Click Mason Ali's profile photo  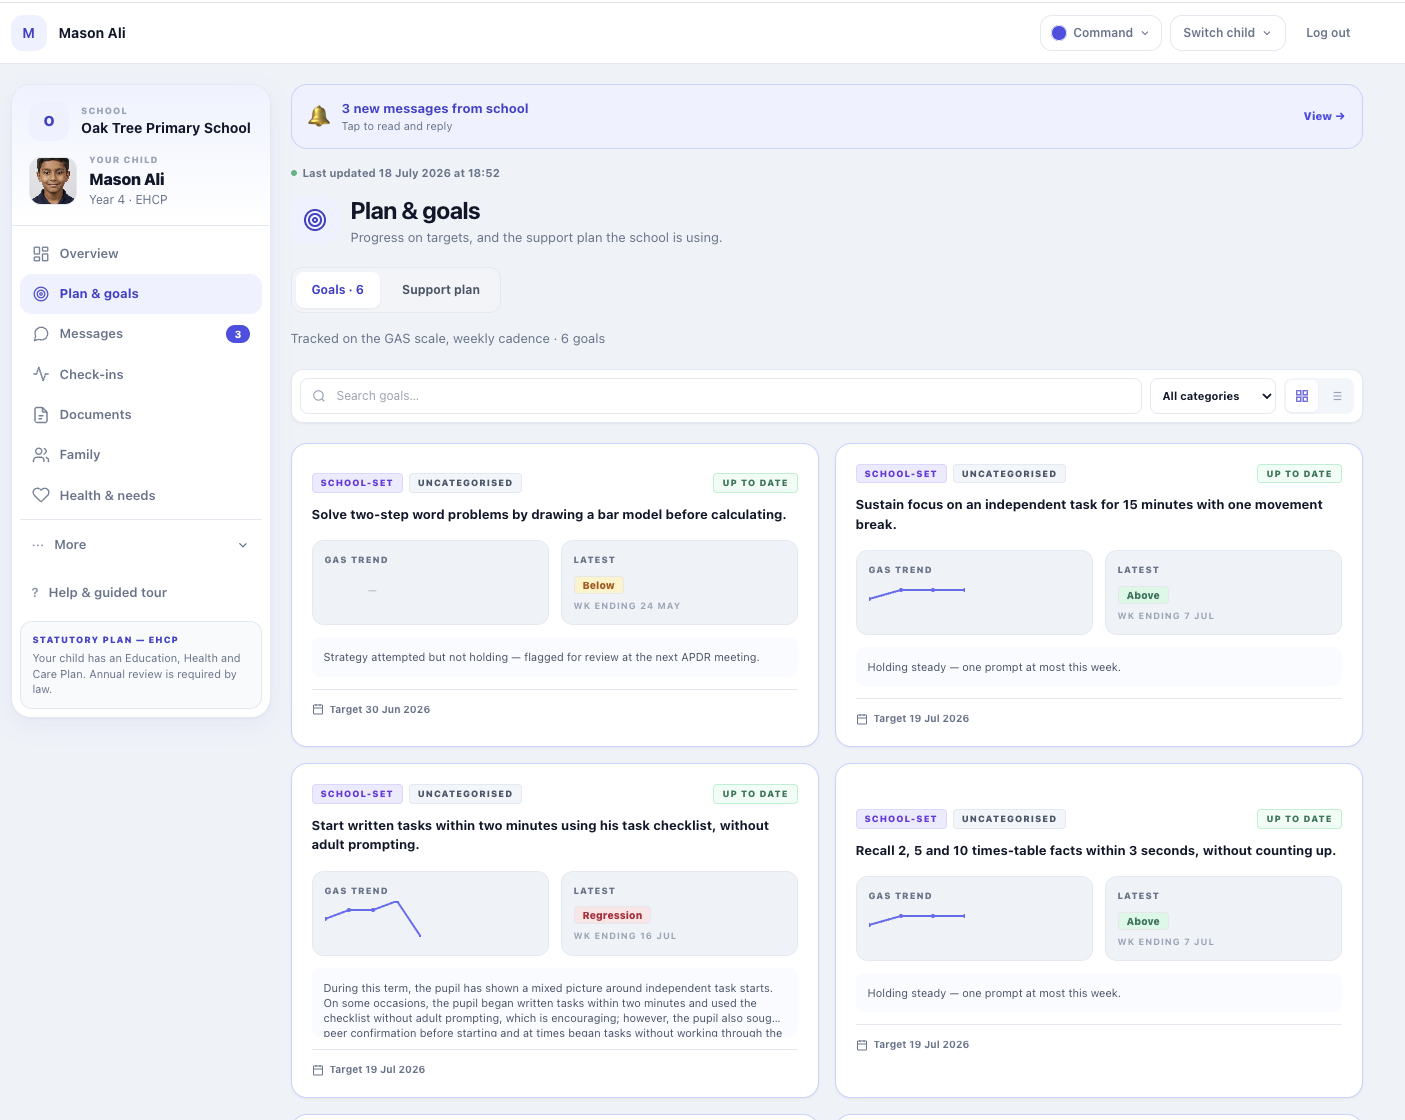(x=53, y=181)
